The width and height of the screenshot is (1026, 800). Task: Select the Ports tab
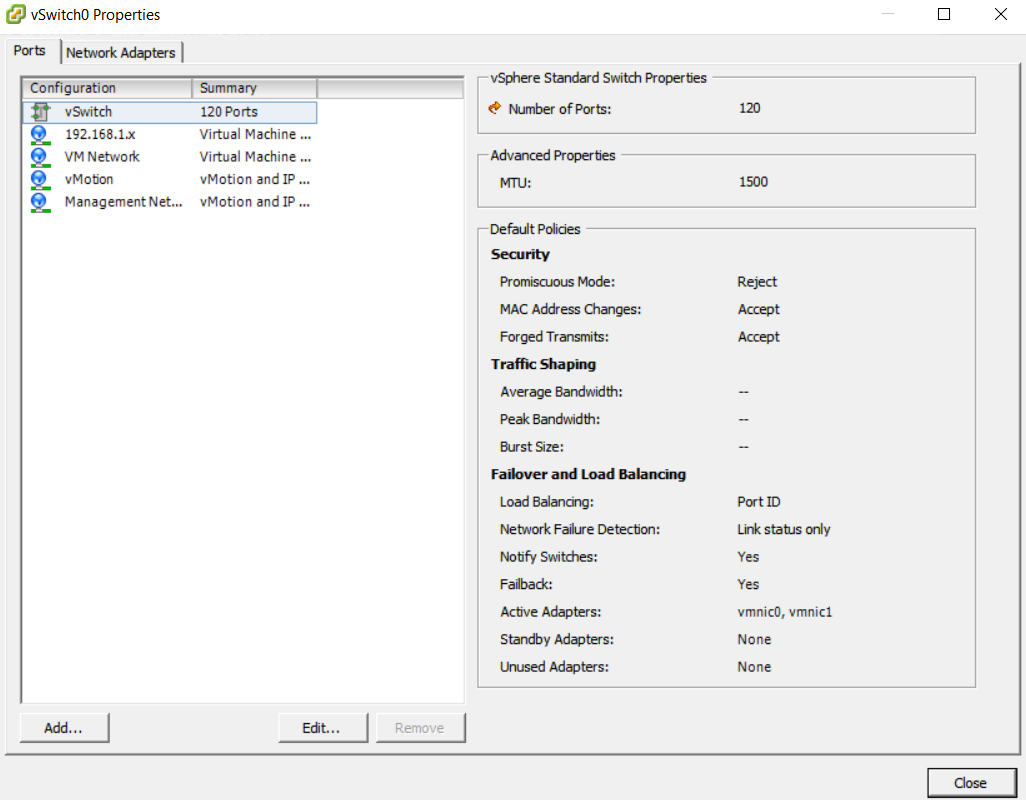[x=30, y=50]
